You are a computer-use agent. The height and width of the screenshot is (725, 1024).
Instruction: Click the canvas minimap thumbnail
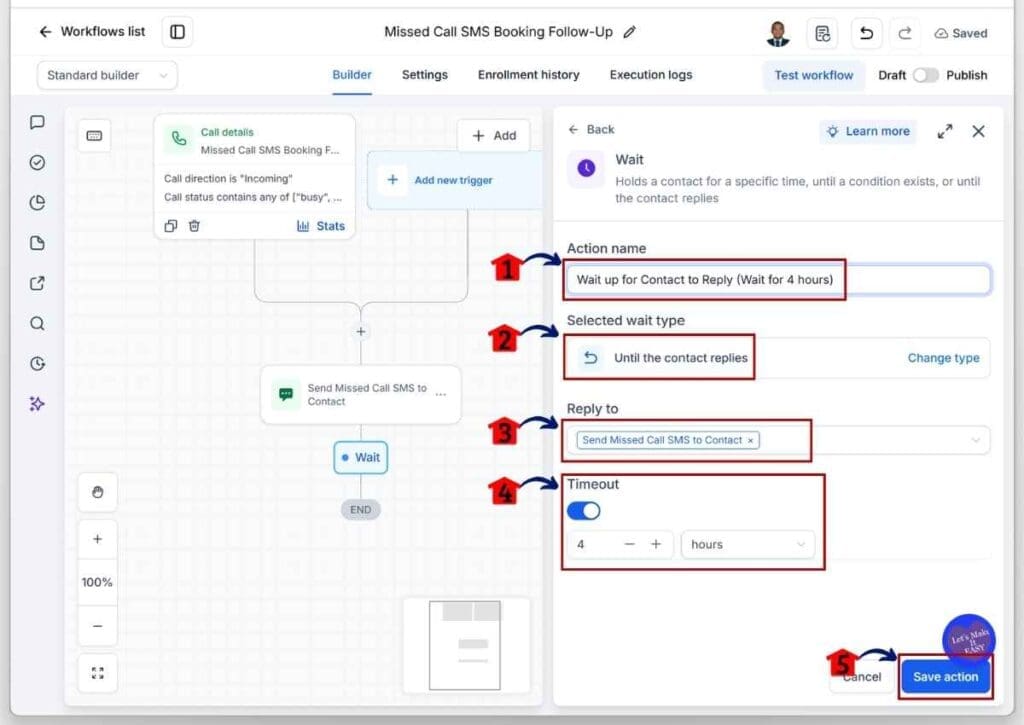(465, 645)
